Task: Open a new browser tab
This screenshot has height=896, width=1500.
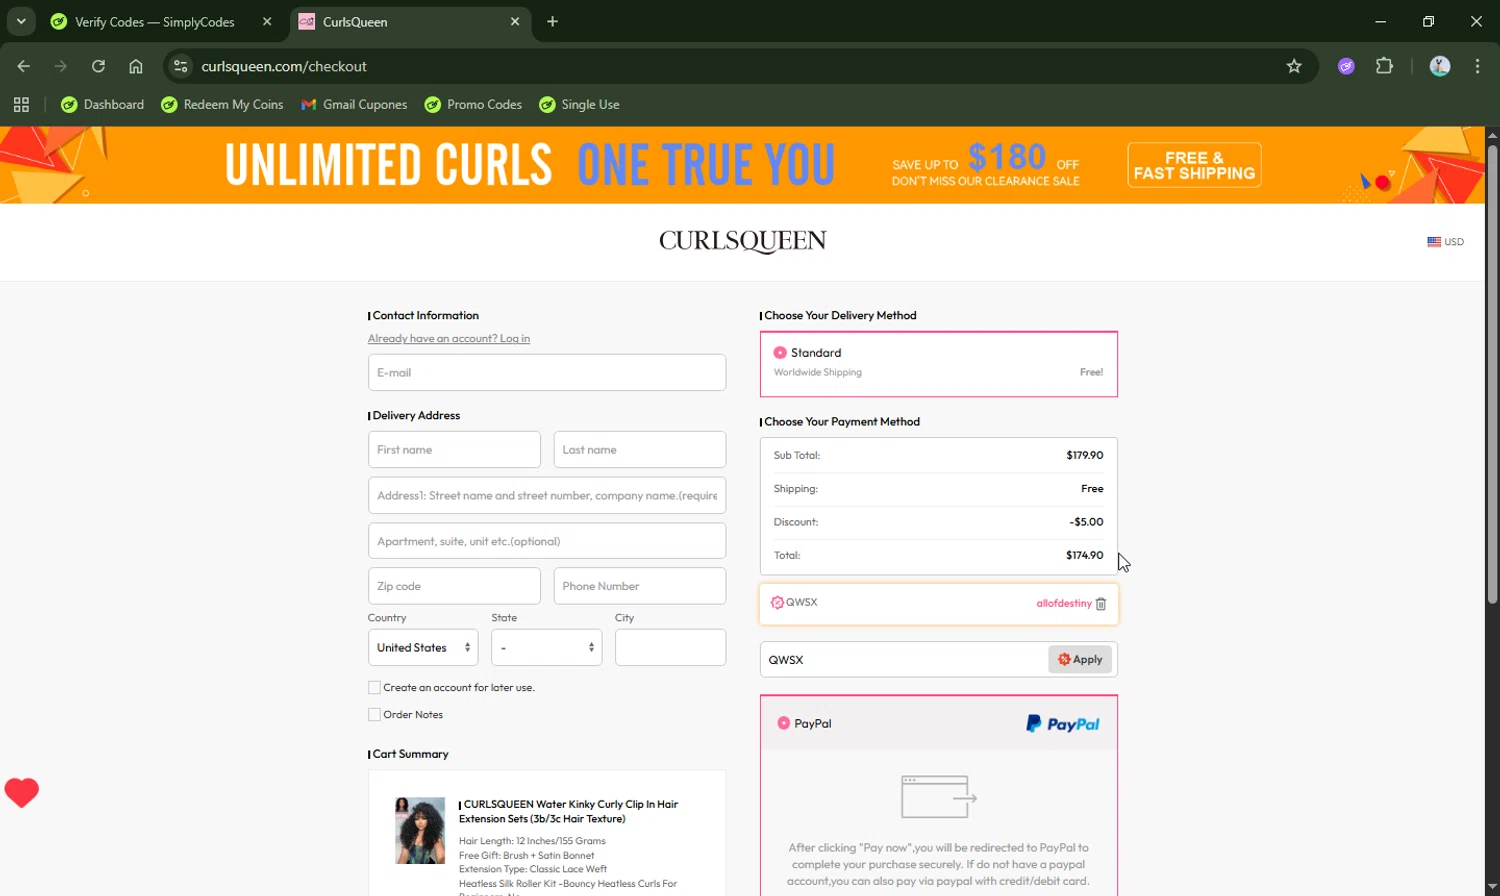Action: (552, 21)
